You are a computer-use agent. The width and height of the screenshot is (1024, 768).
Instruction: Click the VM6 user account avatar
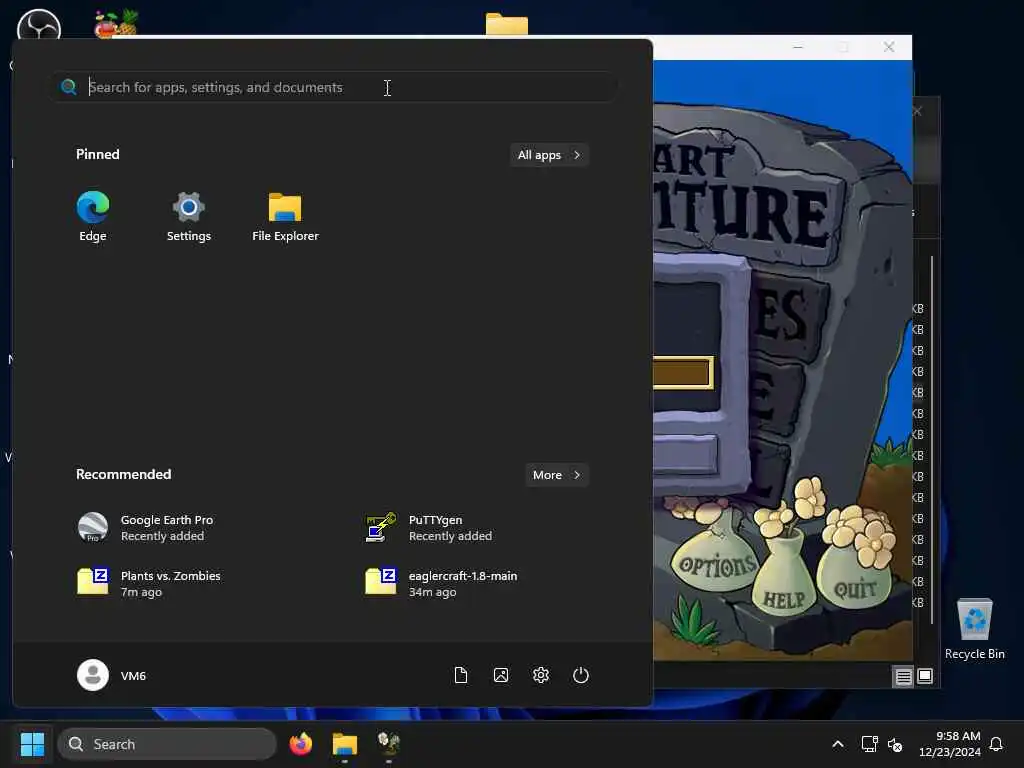93,675
